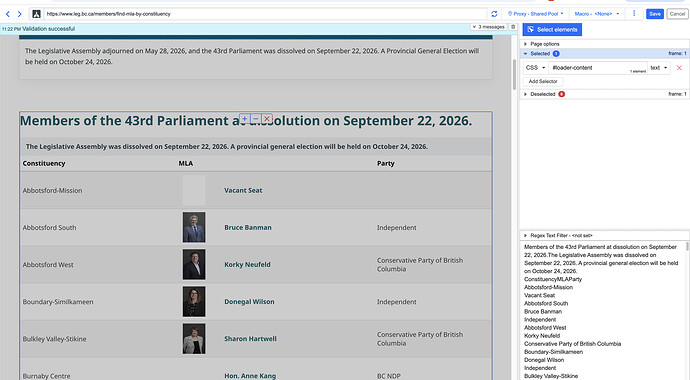Open the text extraction type dropdown
Image resolution: width=690 pixels, height=380 pixels.
click(x=659, y=68)
